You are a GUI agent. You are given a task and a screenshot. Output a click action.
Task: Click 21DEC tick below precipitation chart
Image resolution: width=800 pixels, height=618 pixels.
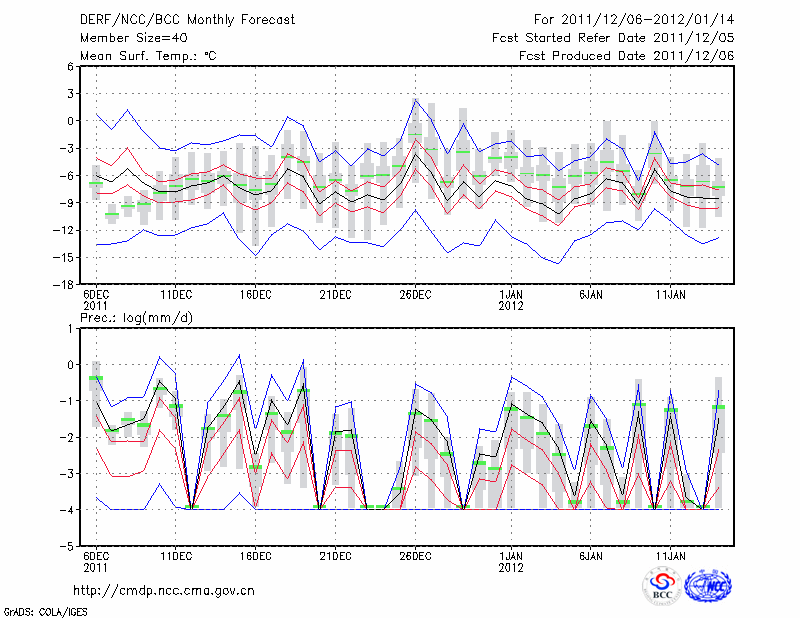pos(335,553)
